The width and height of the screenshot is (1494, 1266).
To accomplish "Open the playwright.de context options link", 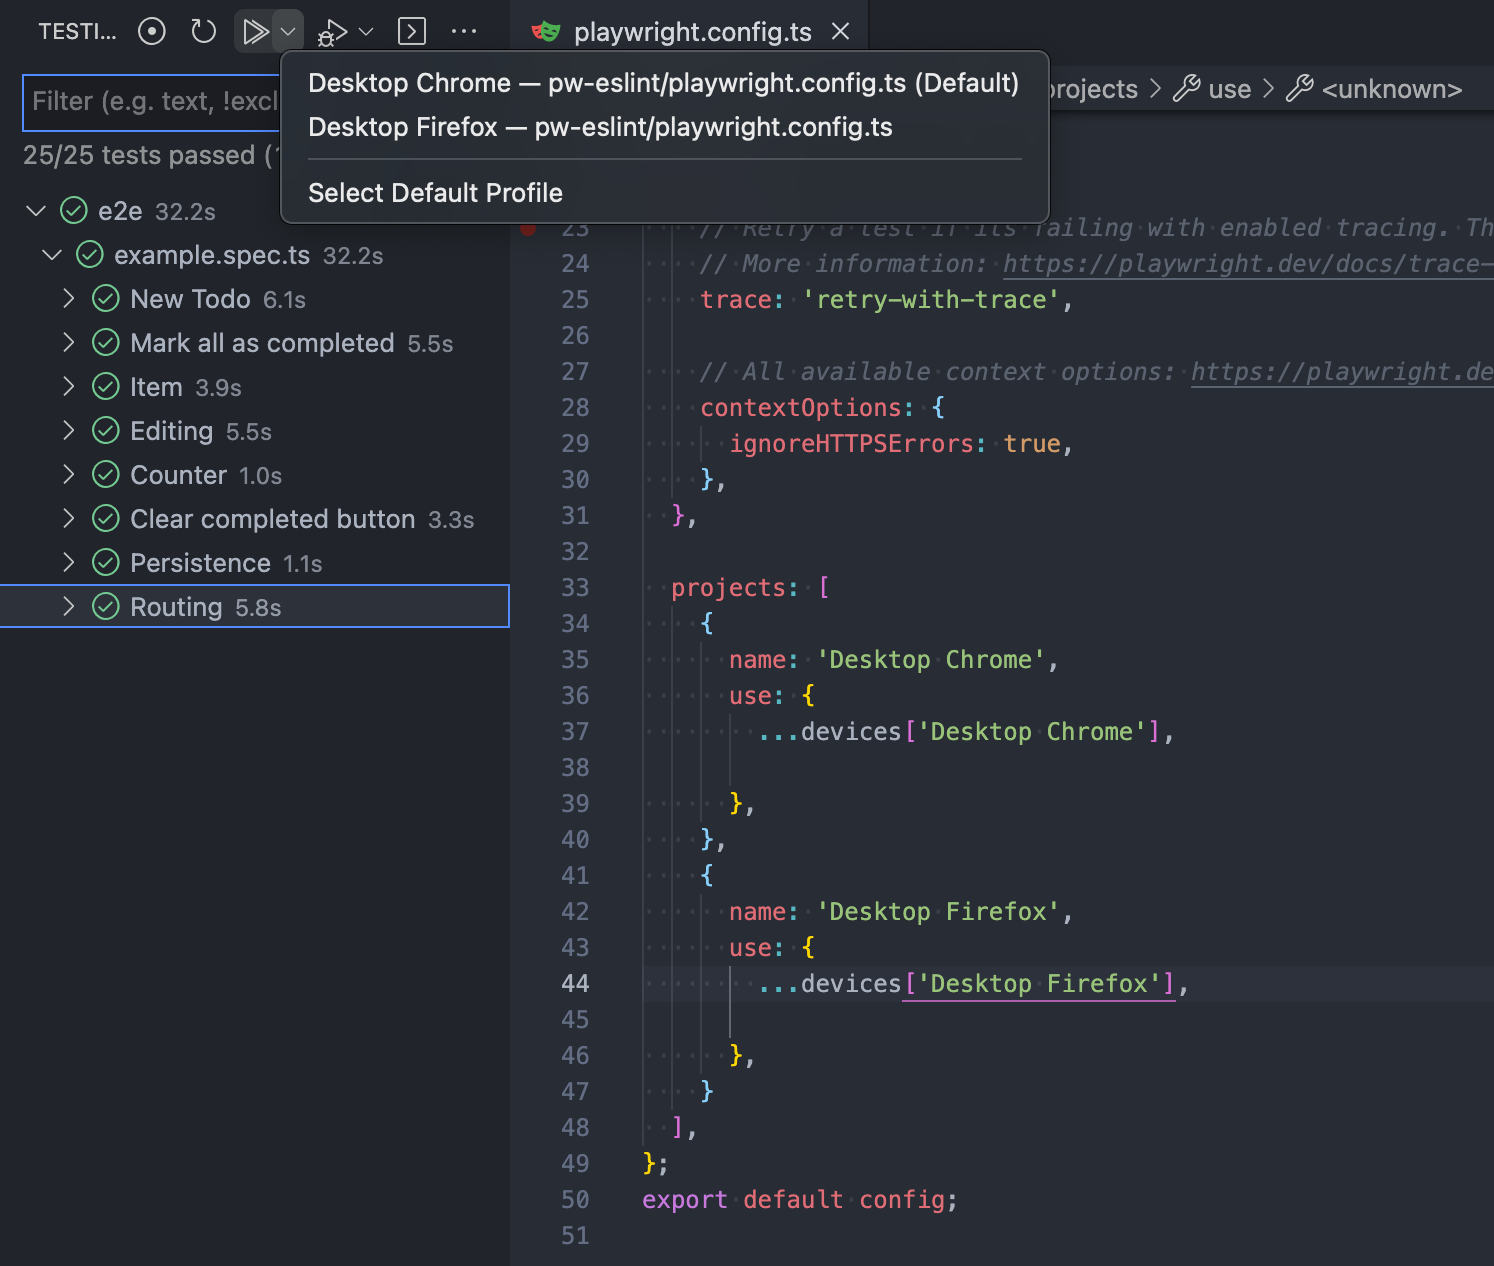I will (x=1342, y=371).
